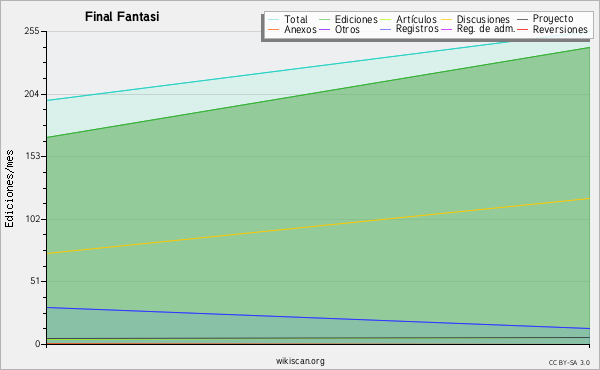
Task: Click the 153 y-axis value
Action: pos(32,156)
